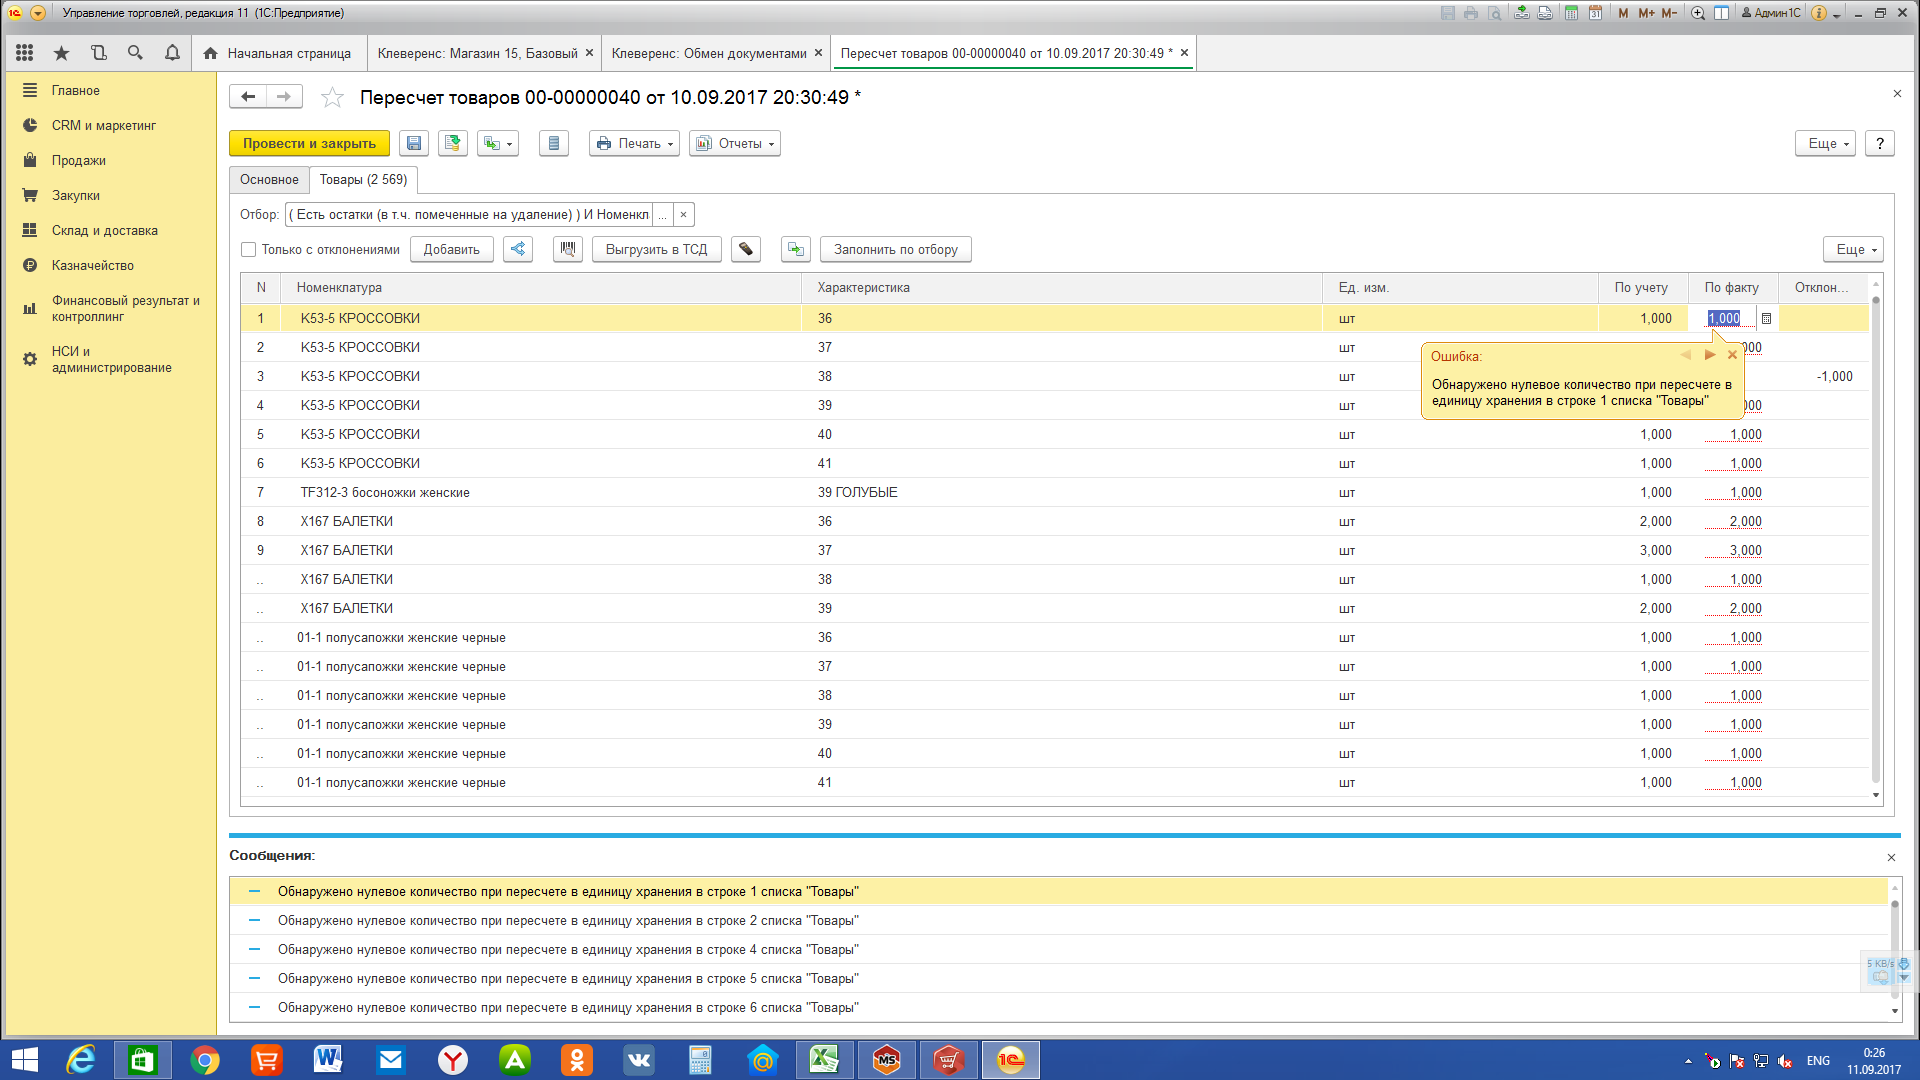Open the notifications bell
Screen dimensions: 1920x1080
(172, 53)
